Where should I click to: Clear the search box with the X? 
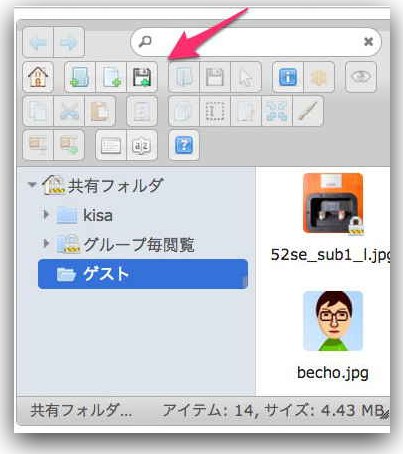pyautogui.click(x=368, y=42)
